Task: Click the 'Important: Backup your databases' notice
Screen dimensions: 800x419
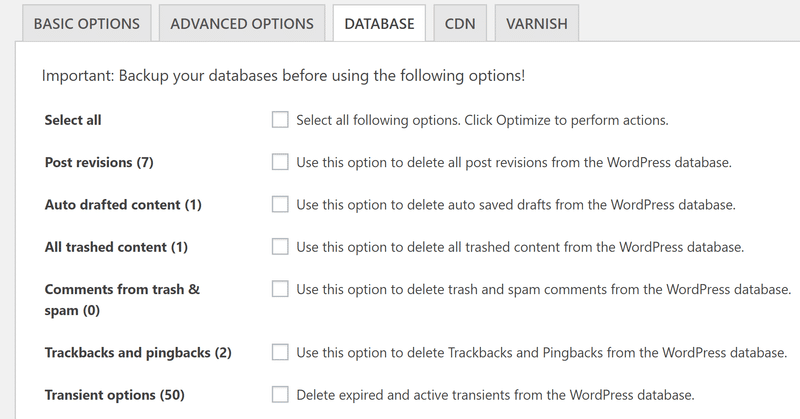Action: pyautogui.click(x=283, y=75)
